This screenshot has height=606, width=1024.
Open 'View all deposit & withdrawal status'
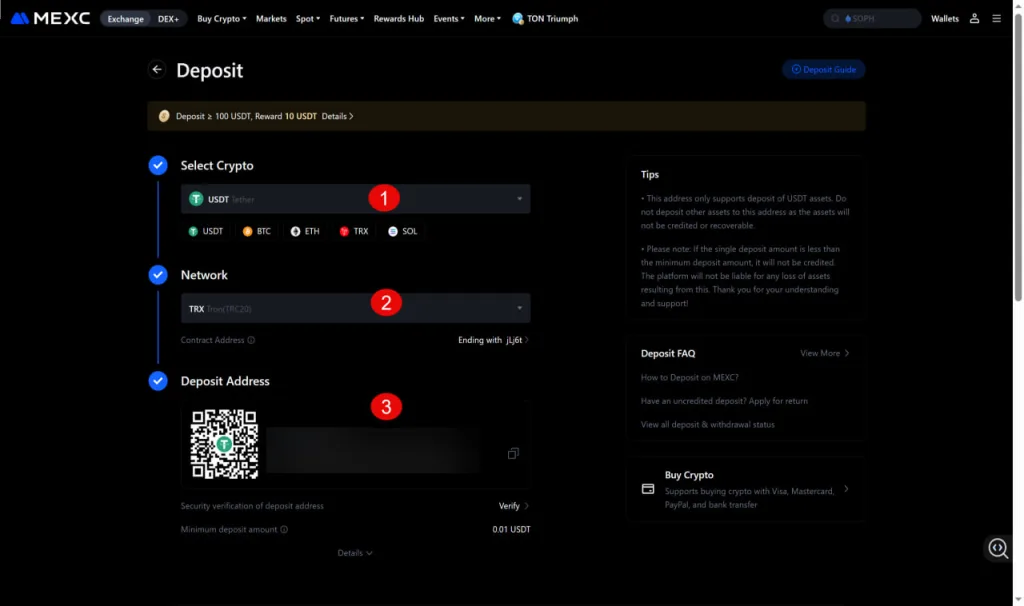(707, 424)
